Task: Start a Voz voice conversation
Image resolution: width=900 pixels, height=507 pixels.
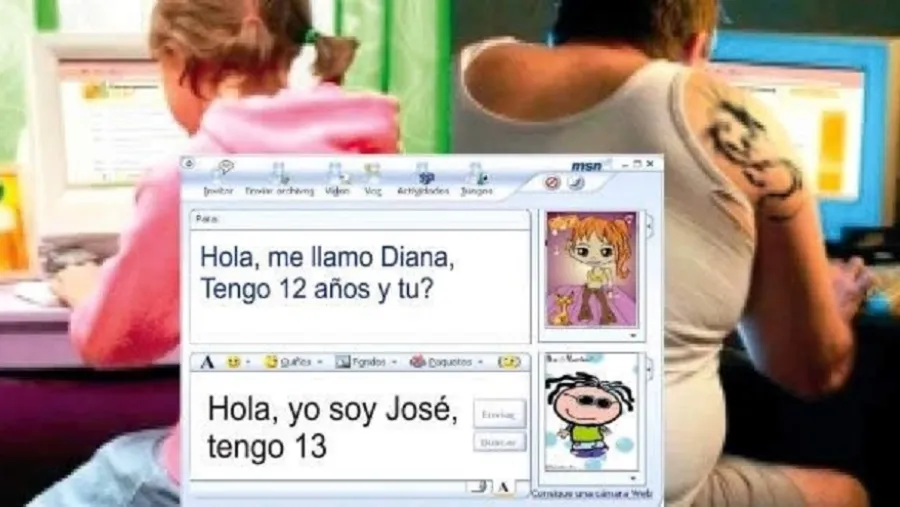Action: [373, 179]
